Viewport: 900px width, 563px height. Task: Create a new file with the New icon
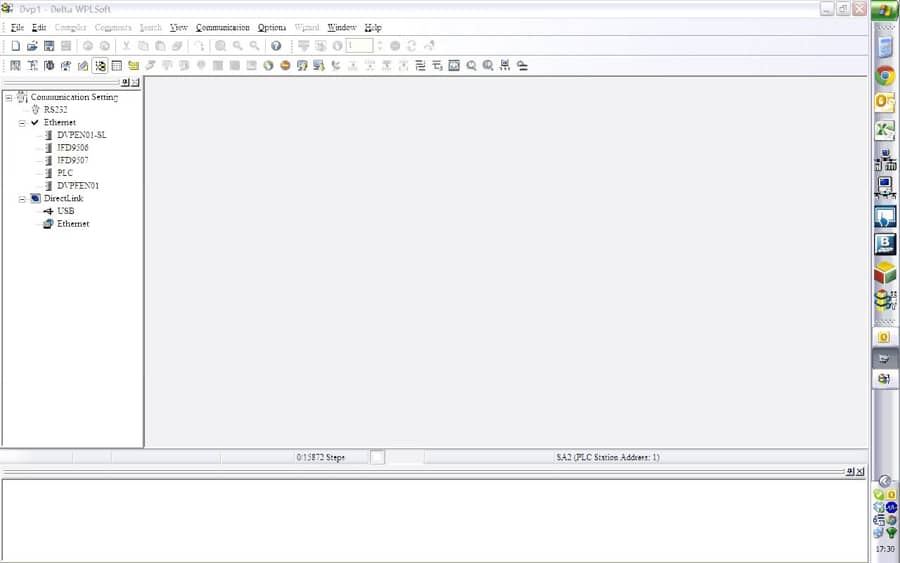(x=15, y=46)
